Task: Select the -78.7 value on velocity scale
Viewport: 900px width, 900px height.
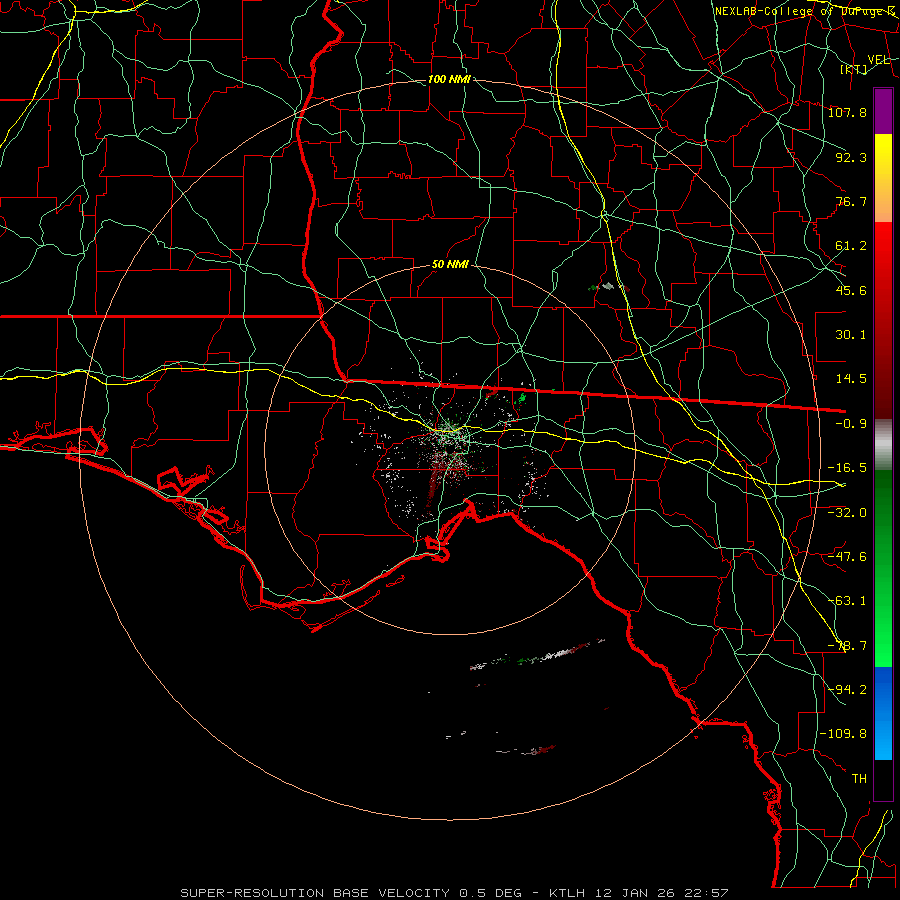Action: (x=847, y=646)
